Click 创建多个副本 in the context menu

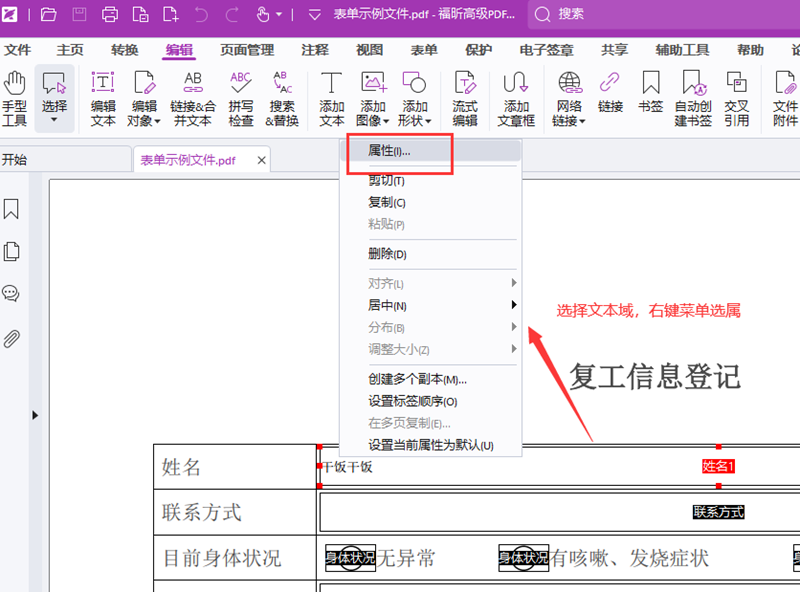(417, 380)
